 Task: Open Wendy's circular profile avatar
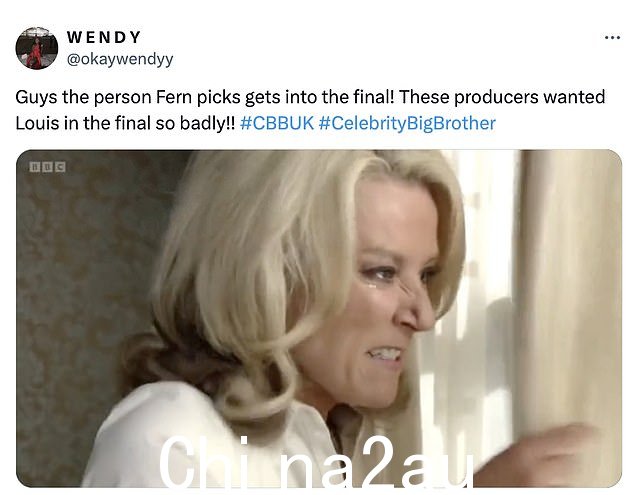[37, 48]
